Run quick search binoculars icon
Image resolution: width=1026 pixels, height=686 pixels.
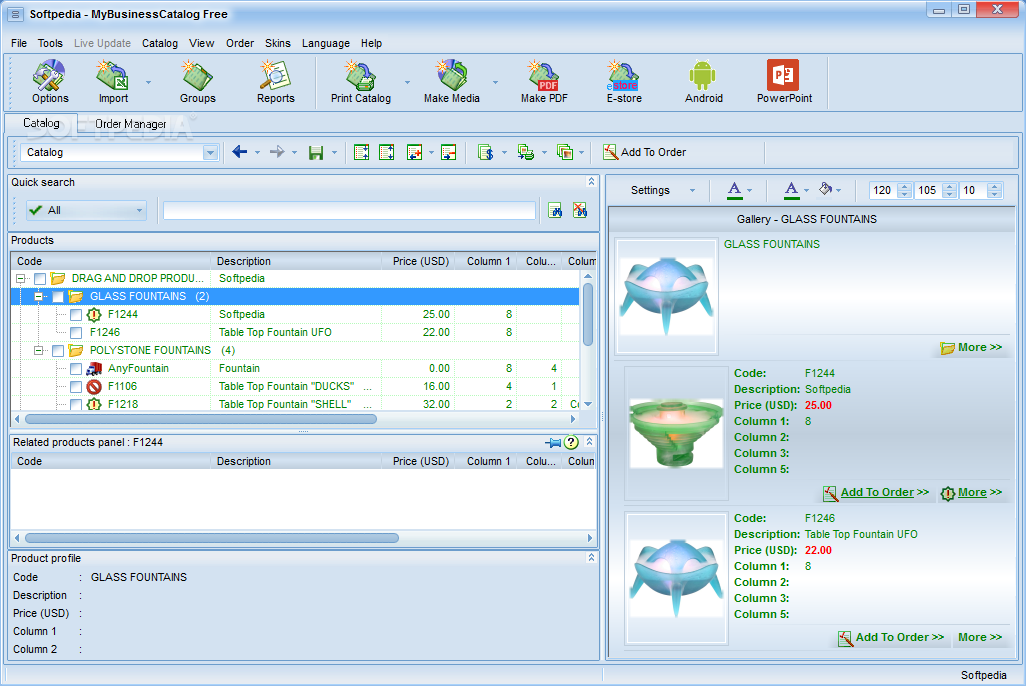(x=555, y=210)
